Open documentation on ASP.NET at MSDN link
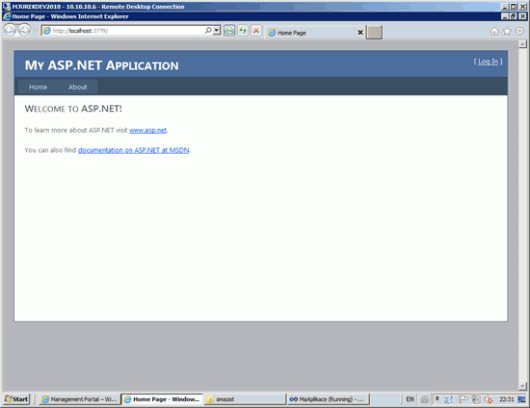The image size is (530, 408). pos(134,150)
